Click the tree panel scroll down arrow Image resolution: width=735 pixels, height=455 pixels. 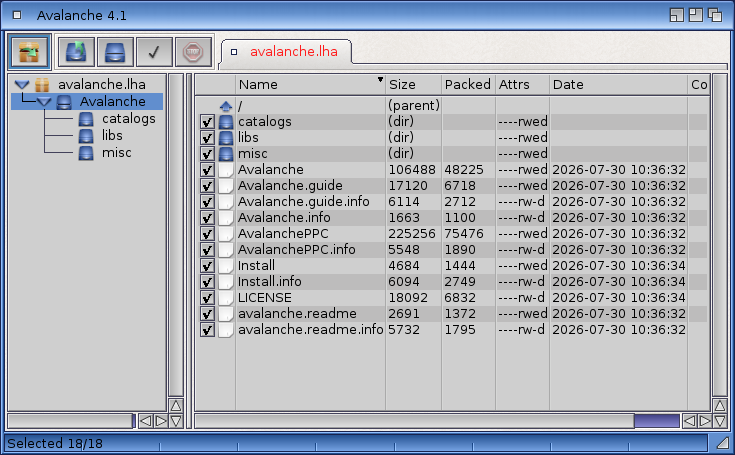click(x=176, y=421)
